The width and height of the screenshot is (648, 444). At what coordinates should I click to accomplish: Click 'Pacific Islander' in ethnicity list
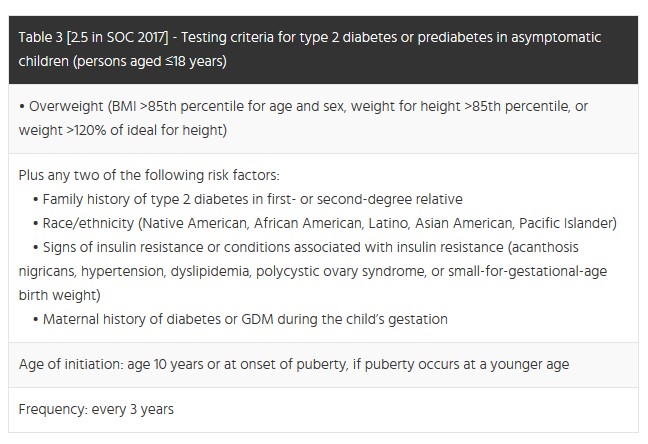pos(565,223)
